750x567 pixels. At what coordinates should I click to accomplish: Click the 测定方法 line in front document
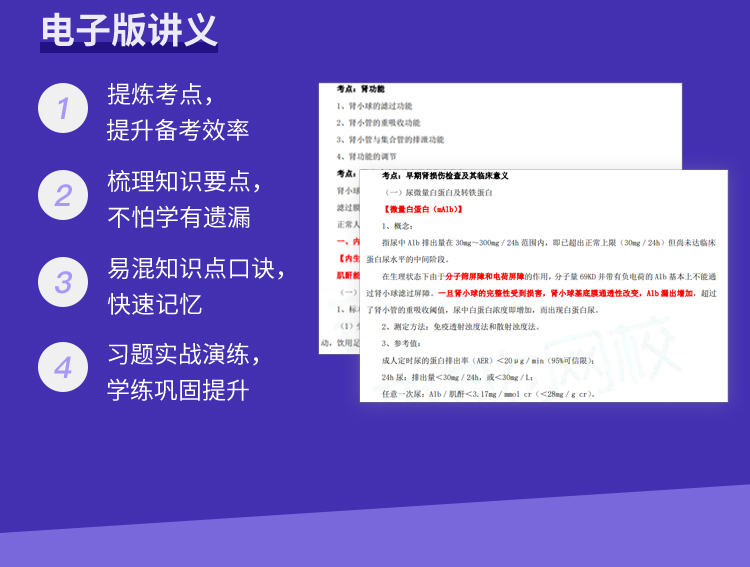[460, 326]
